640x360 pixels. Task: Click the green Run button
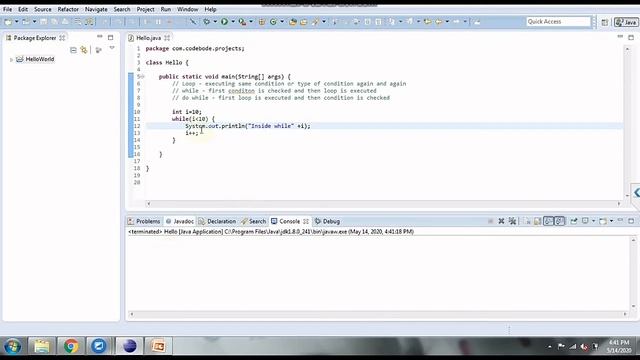click(x=224, y=22)
